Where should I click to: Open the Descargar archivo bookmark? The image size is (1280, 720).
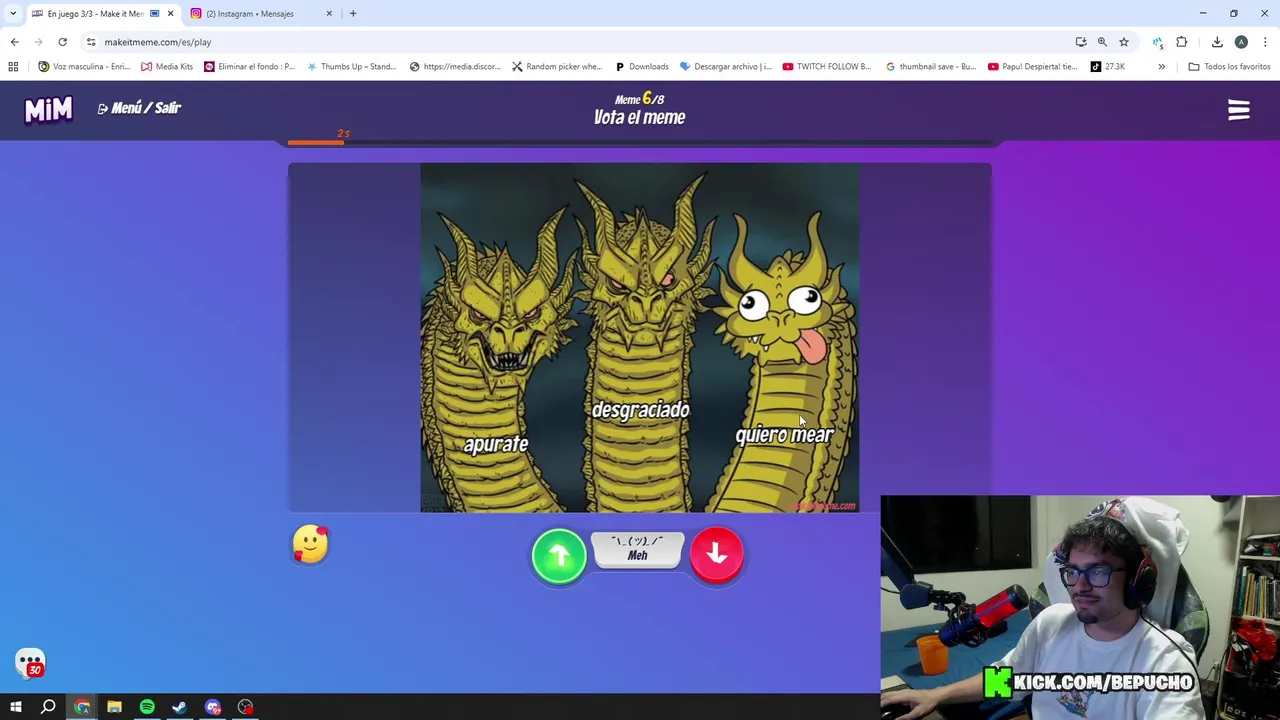(725, 67)
